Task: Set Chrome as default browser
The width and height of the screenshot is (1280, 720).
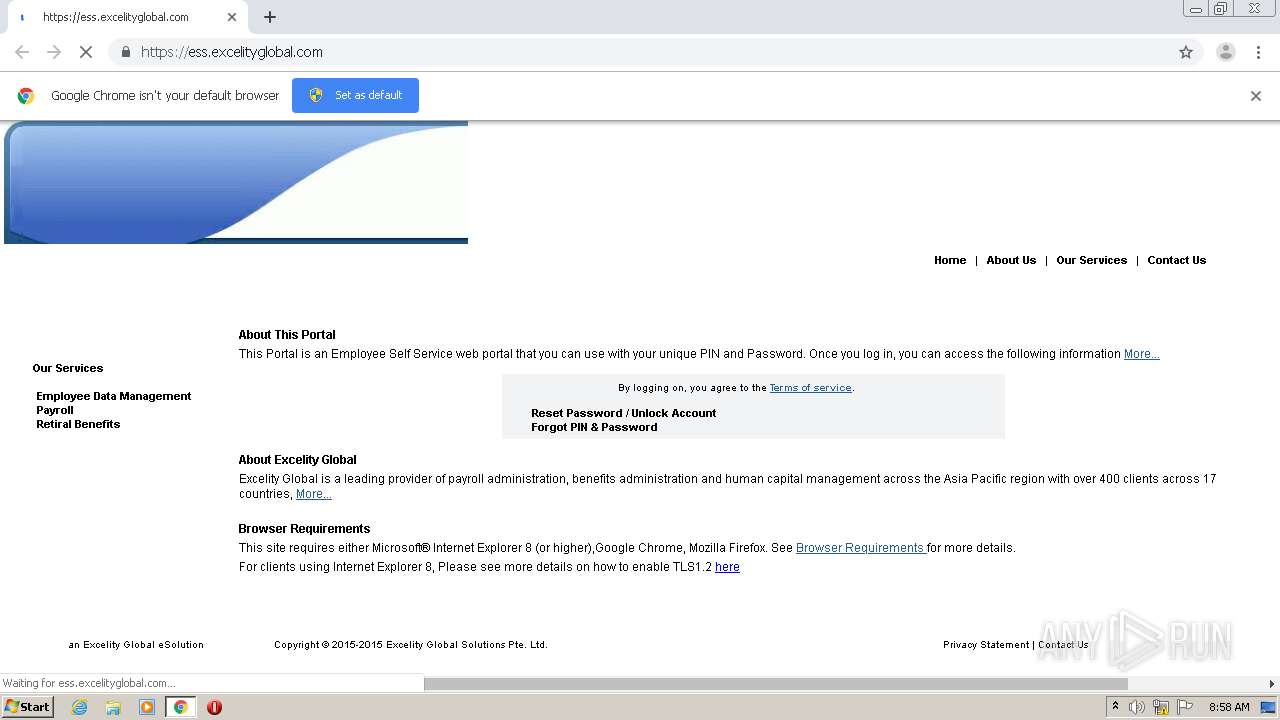Action: (x=355, y=95)
